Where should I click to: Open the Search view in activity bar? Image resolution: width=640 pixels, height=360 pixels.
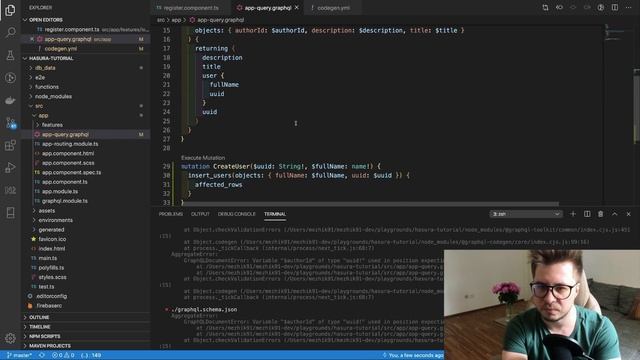click(10, 32)
